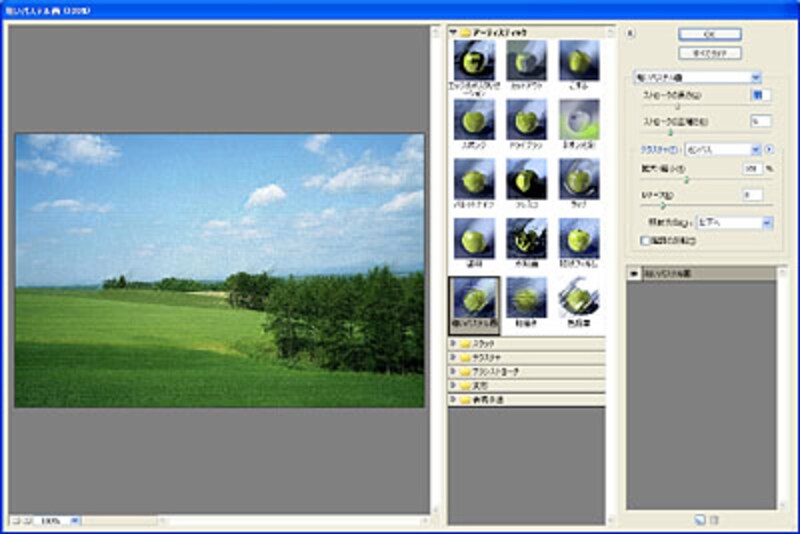The width and height of the screenshot is (800, 534).
Task: Collapse the Artistic filter folder
Action: click(x=453, y=33)
